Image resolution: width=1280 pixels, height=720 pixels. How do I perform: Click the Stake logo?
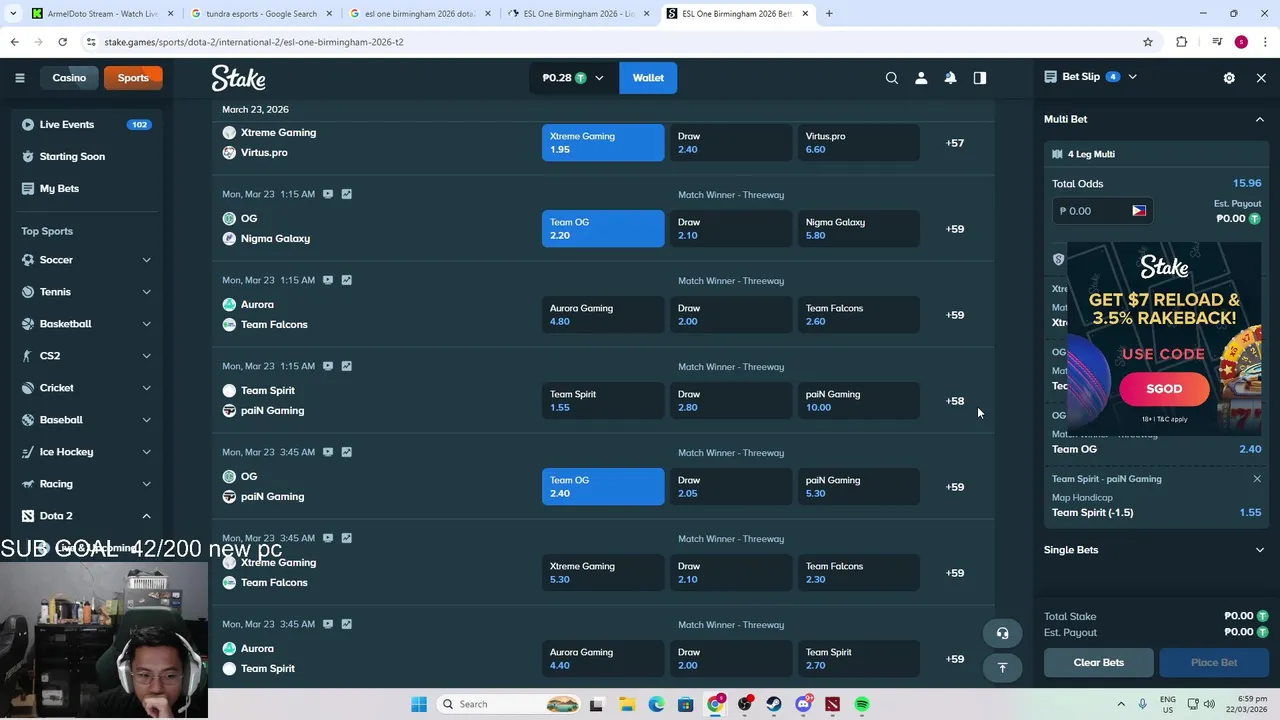238,78
